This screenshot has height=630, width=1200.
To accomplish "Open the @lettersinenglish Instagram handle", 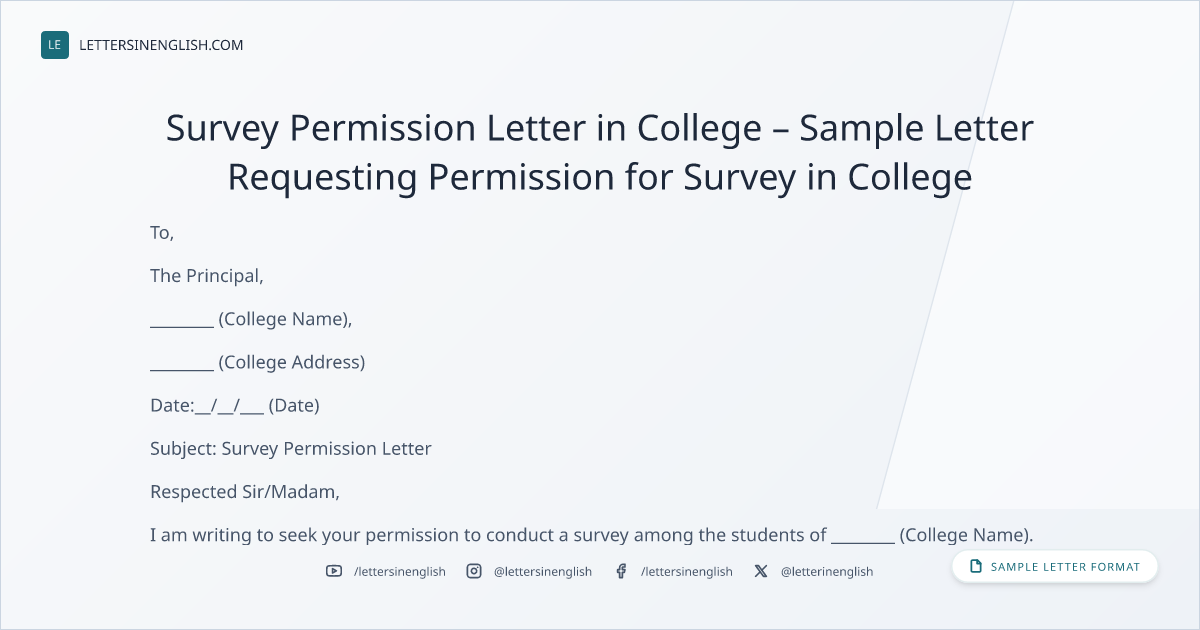I will pyautogui.click(x=543, y=571).
